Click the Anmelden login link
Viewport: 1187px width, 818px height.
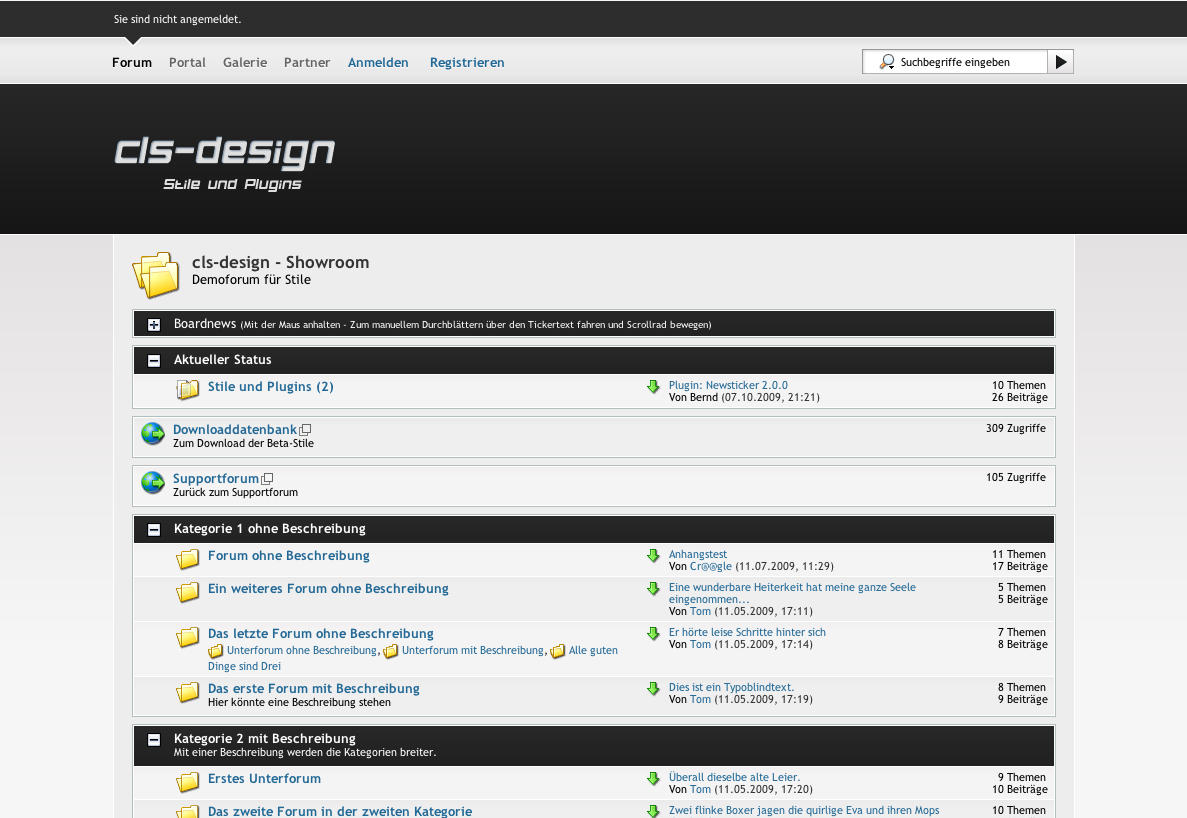(378, 62)
